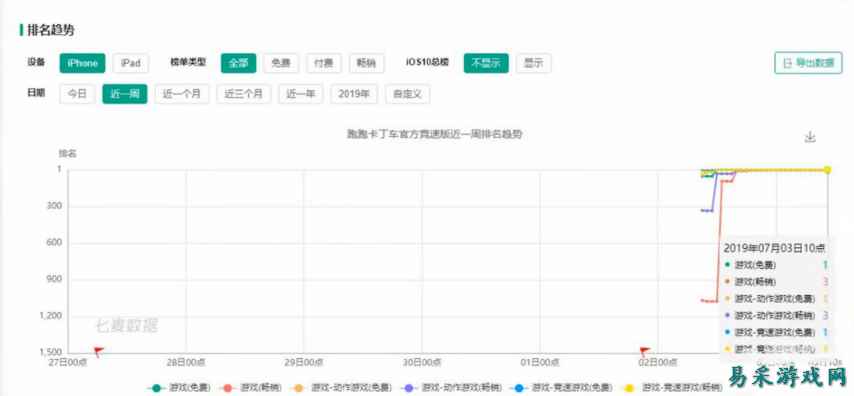
Task: Click tooltip date 2019年07月03日10点
Action: point(774,248)
